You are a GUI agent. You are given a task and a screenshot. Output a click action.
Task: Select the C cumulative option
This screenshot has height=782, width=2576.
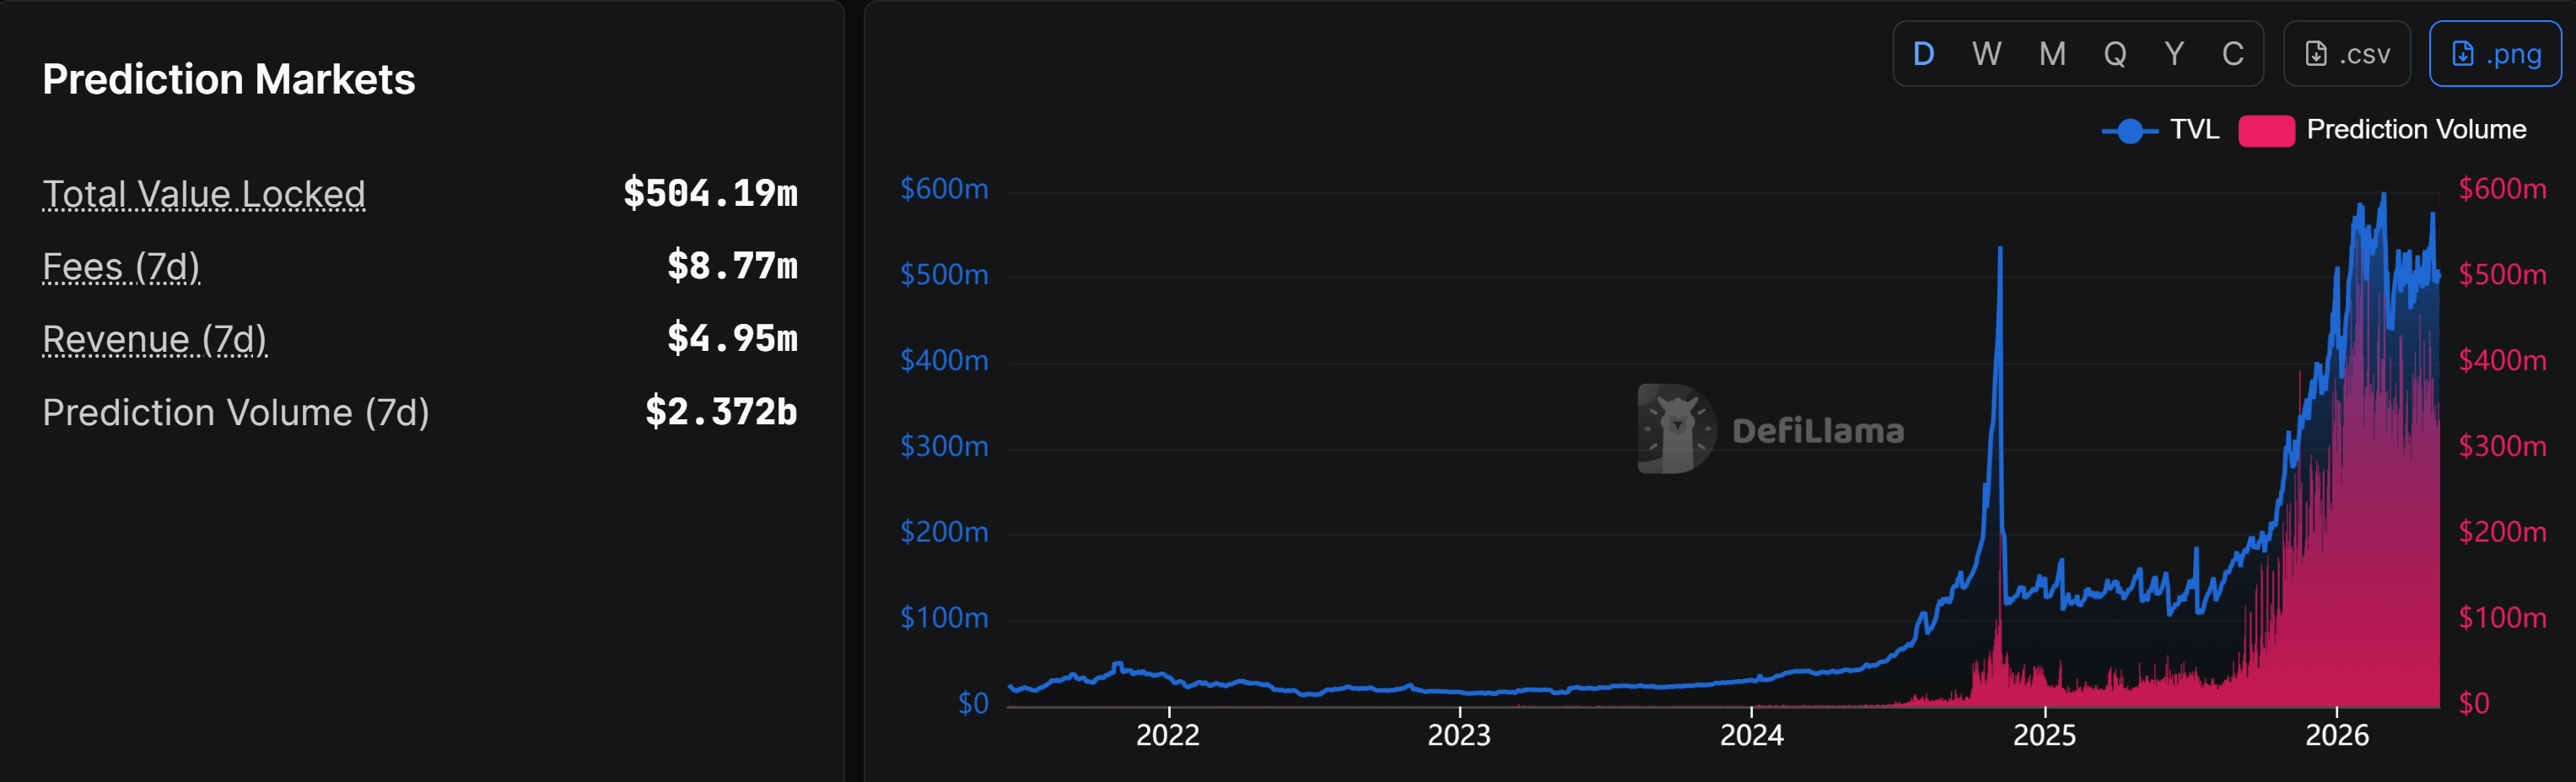(x=2232, y=54)
